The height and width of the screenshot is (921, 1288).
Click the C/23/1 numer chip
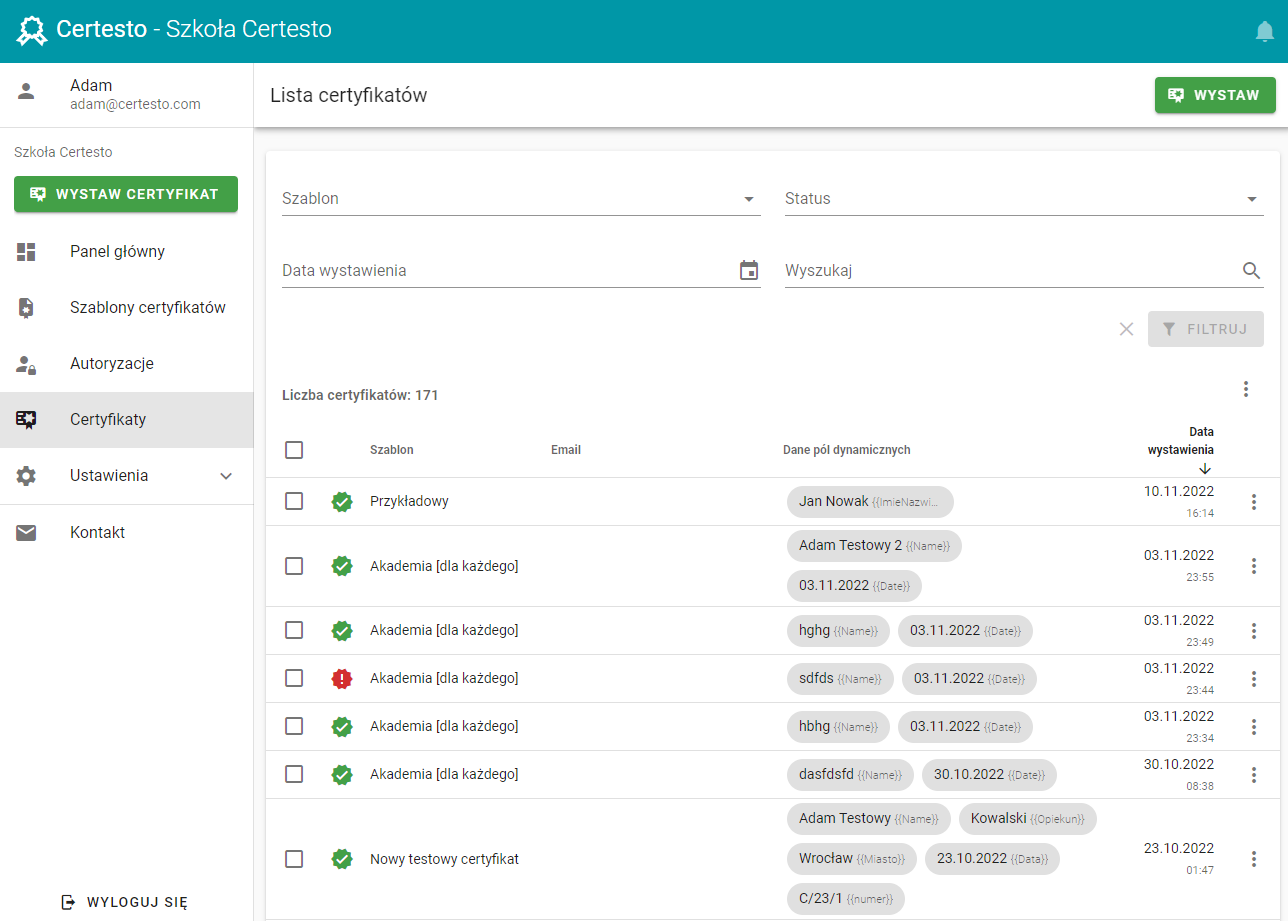846,898
